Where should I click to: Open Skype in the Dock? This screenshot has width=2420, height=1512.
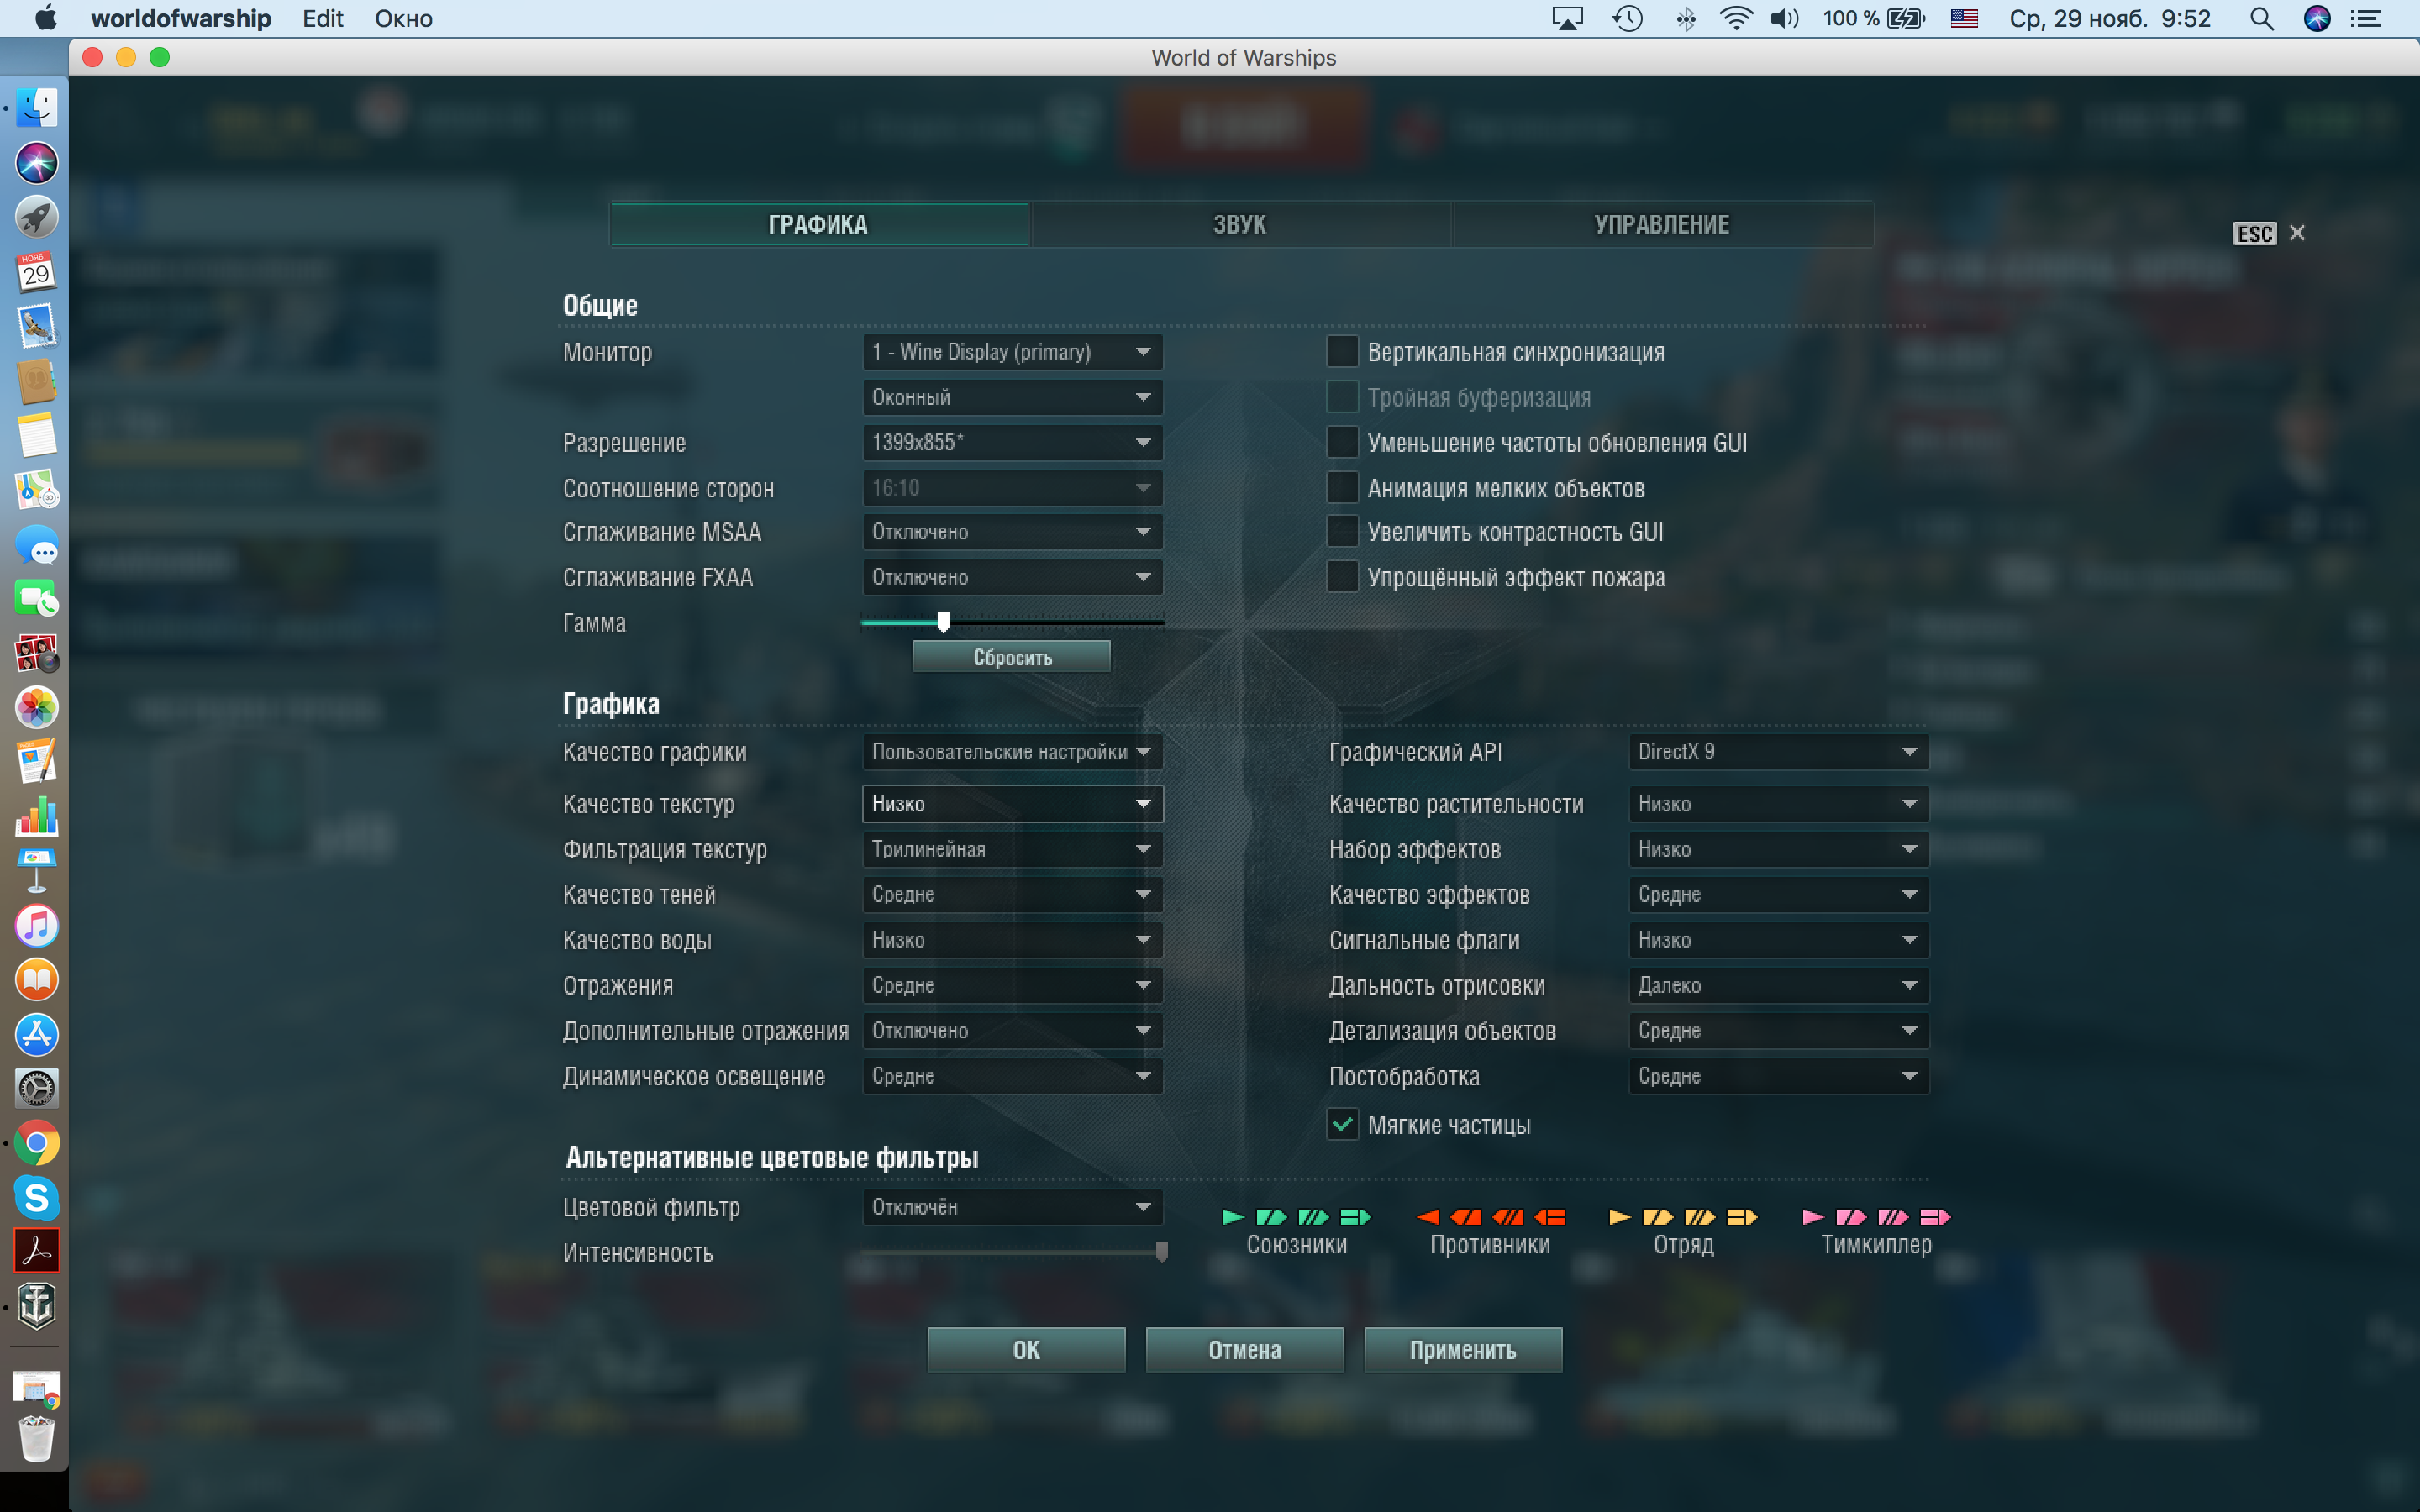click(x=37, y=1197)
